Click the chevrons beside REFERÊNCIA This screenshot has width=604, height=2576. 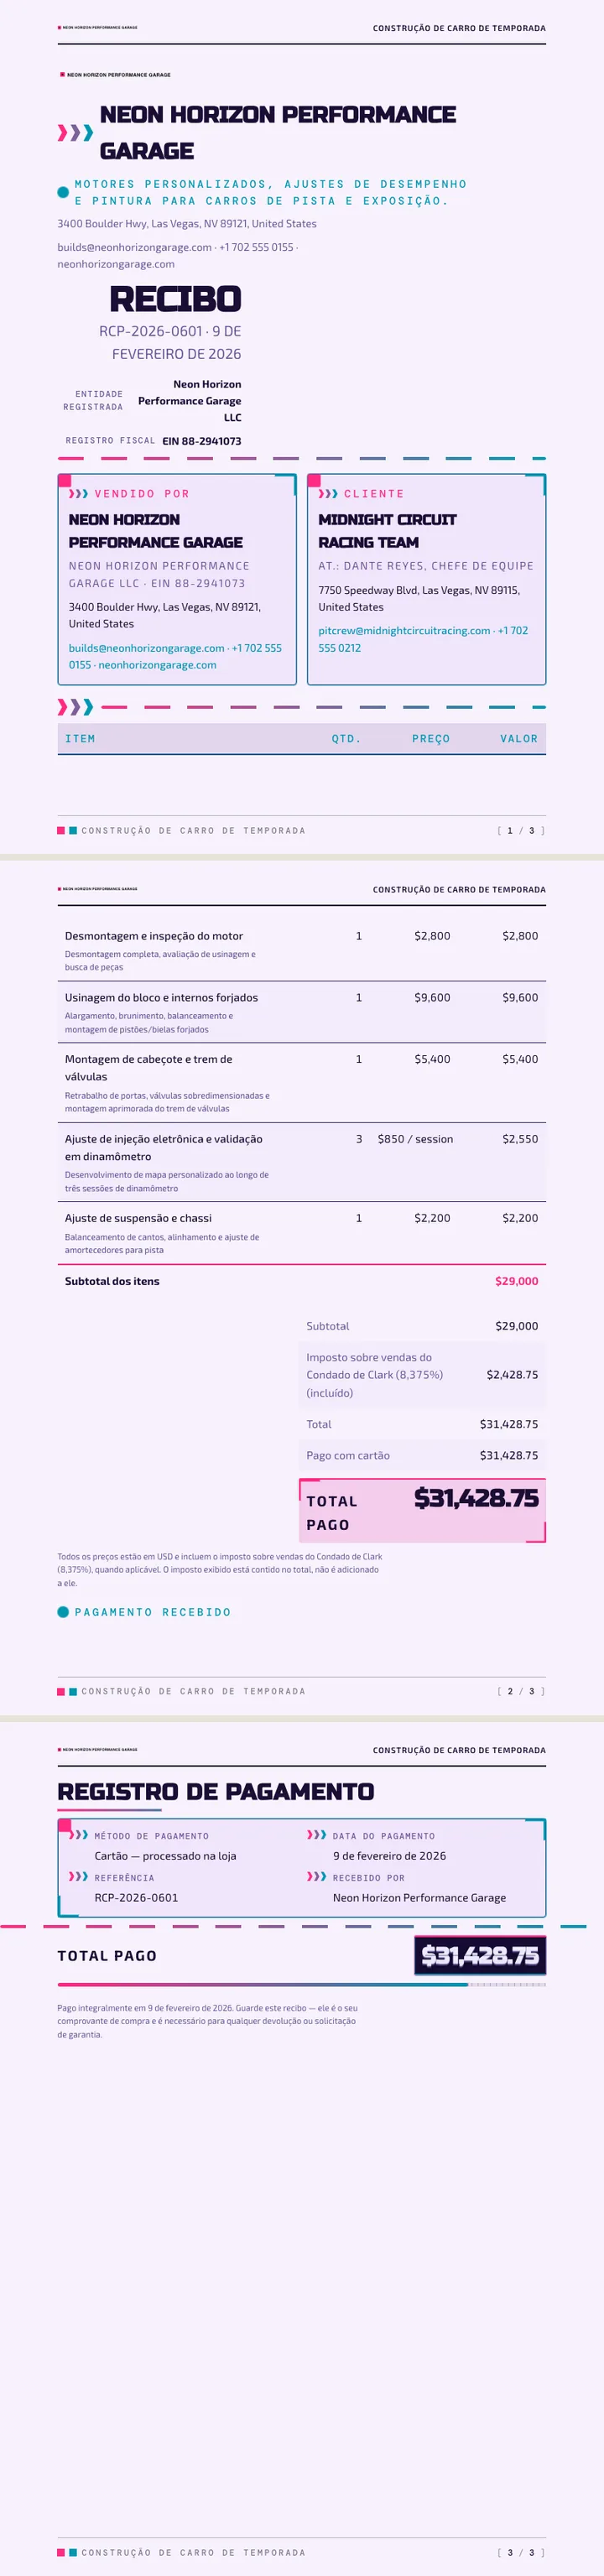78,1877
